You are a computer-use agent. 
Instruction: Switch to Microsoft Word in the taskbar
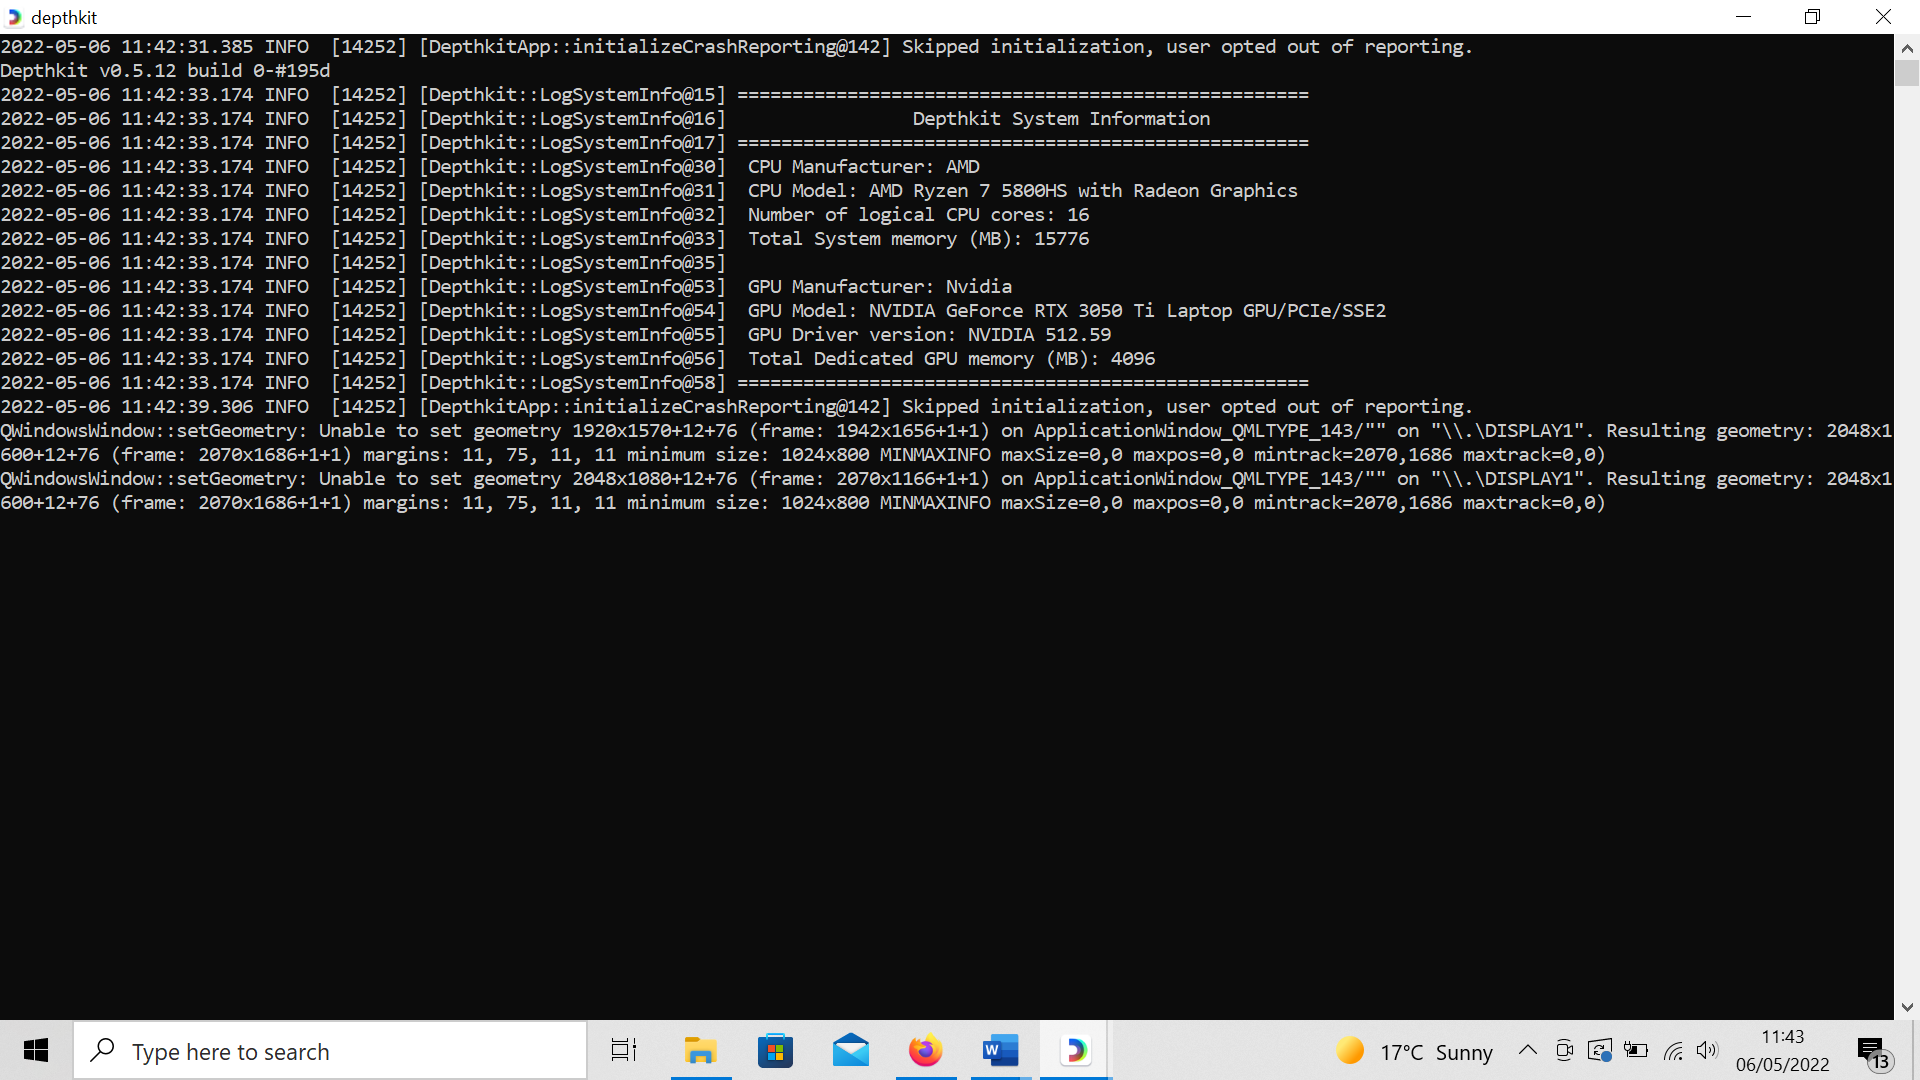tap(1000, 1050)
